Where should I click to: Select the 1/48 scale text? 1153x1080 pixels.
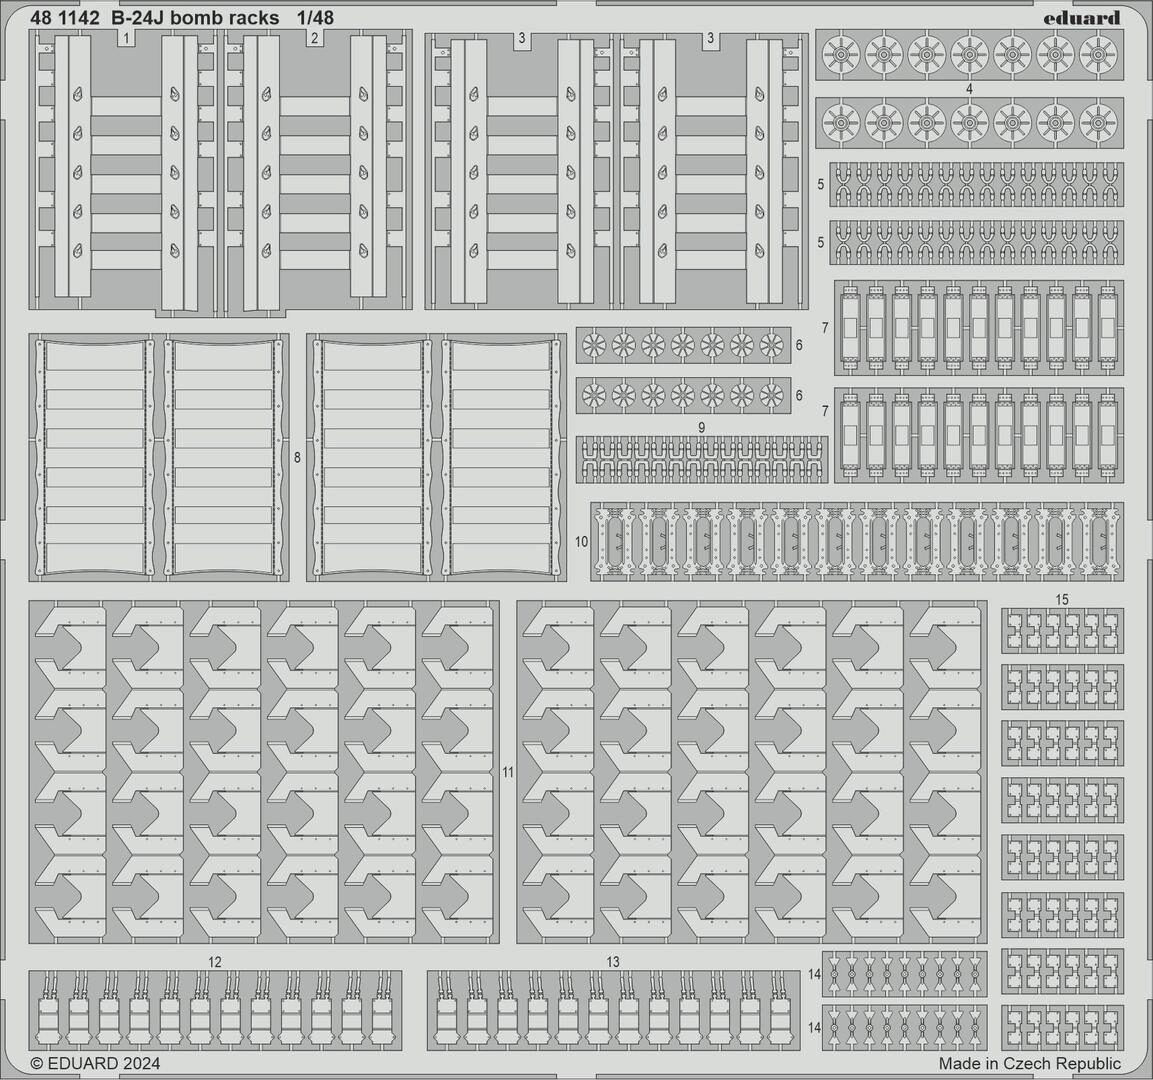[315, 17]
